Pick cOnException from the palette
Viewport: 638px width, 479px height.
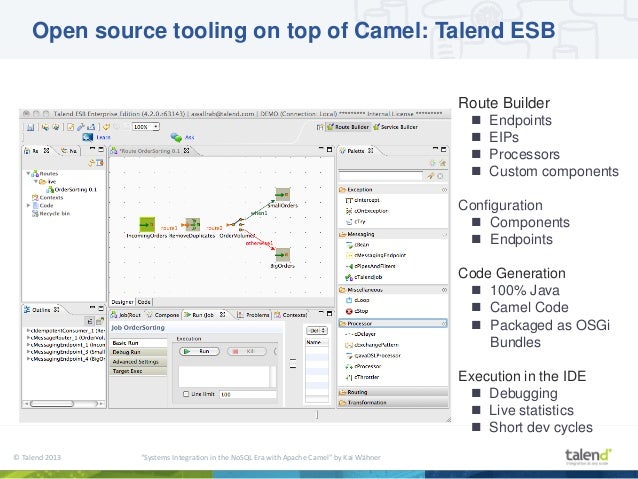[367, 211]
